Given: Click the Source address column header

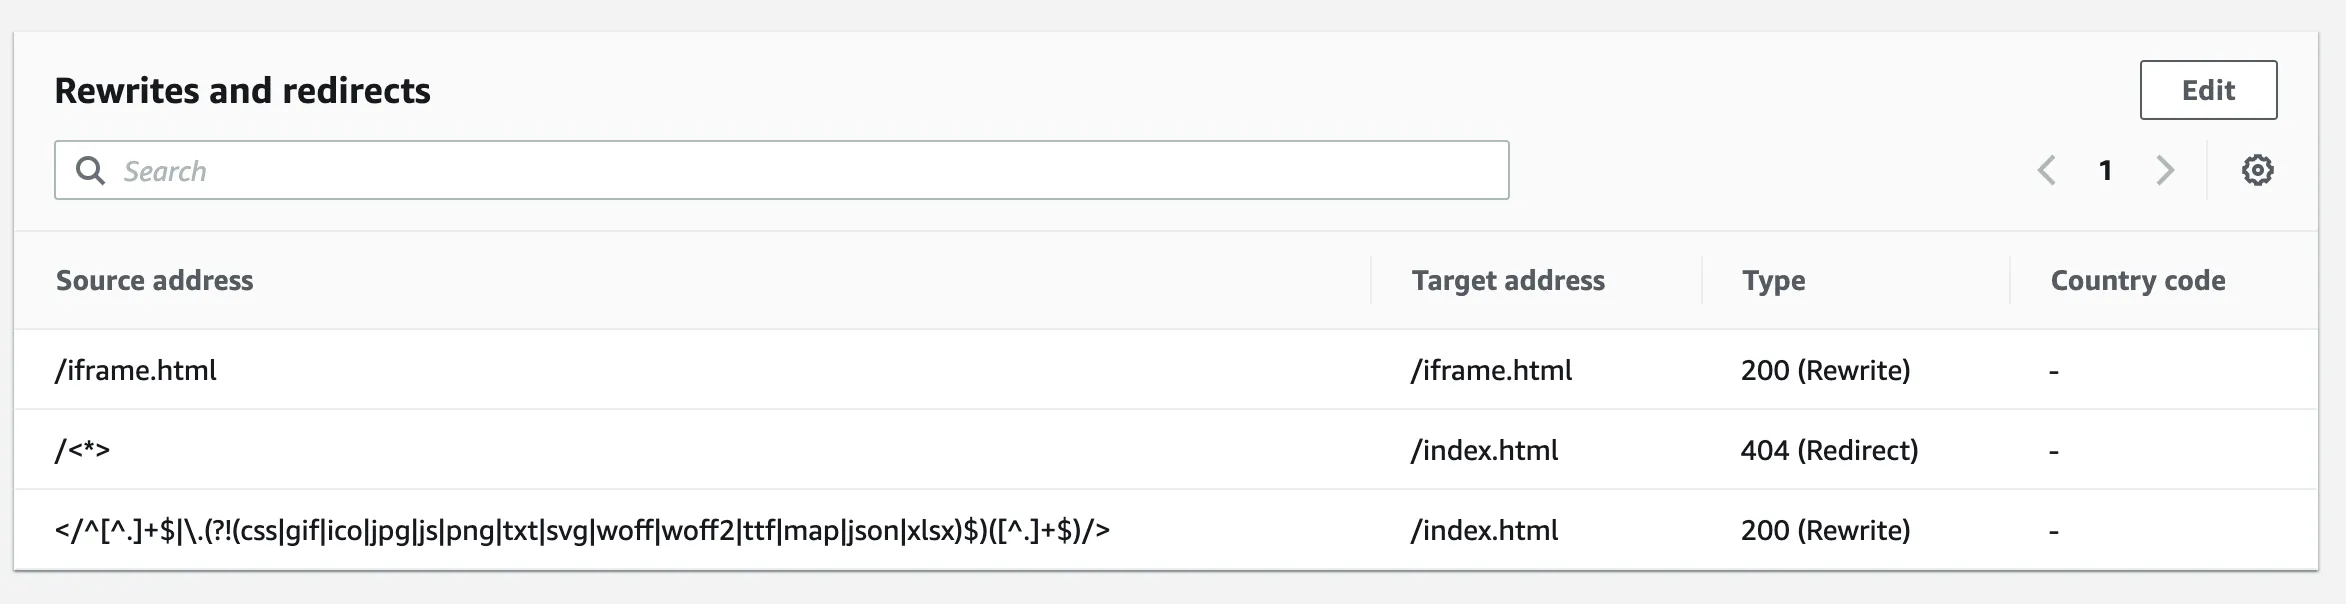Looking at the screenshot, I should (x=155, y=280).
